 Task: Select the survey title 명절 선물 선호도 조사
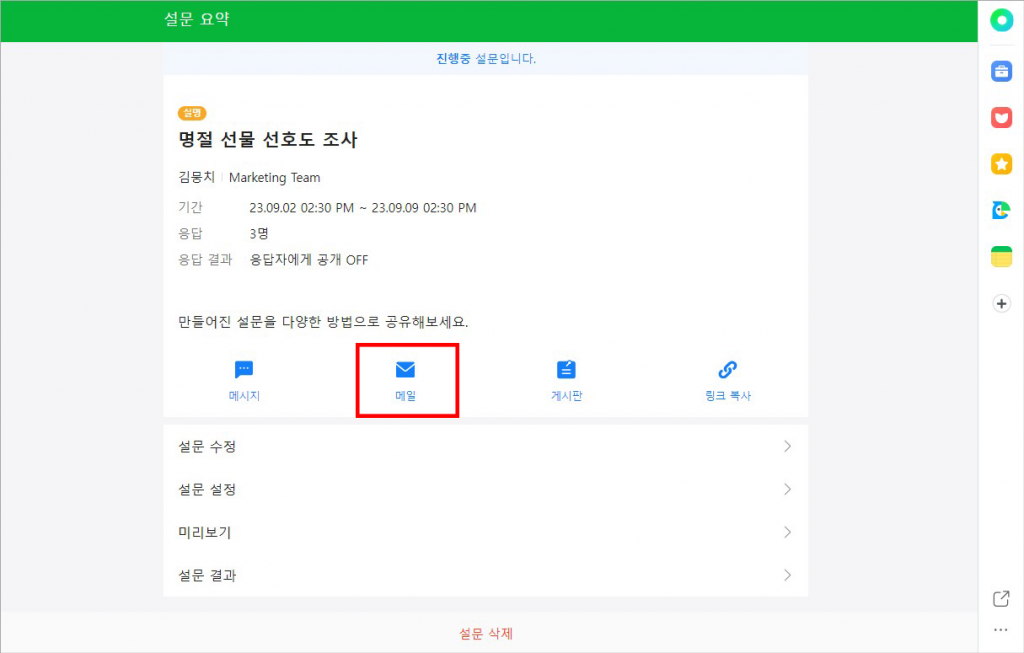268,139
